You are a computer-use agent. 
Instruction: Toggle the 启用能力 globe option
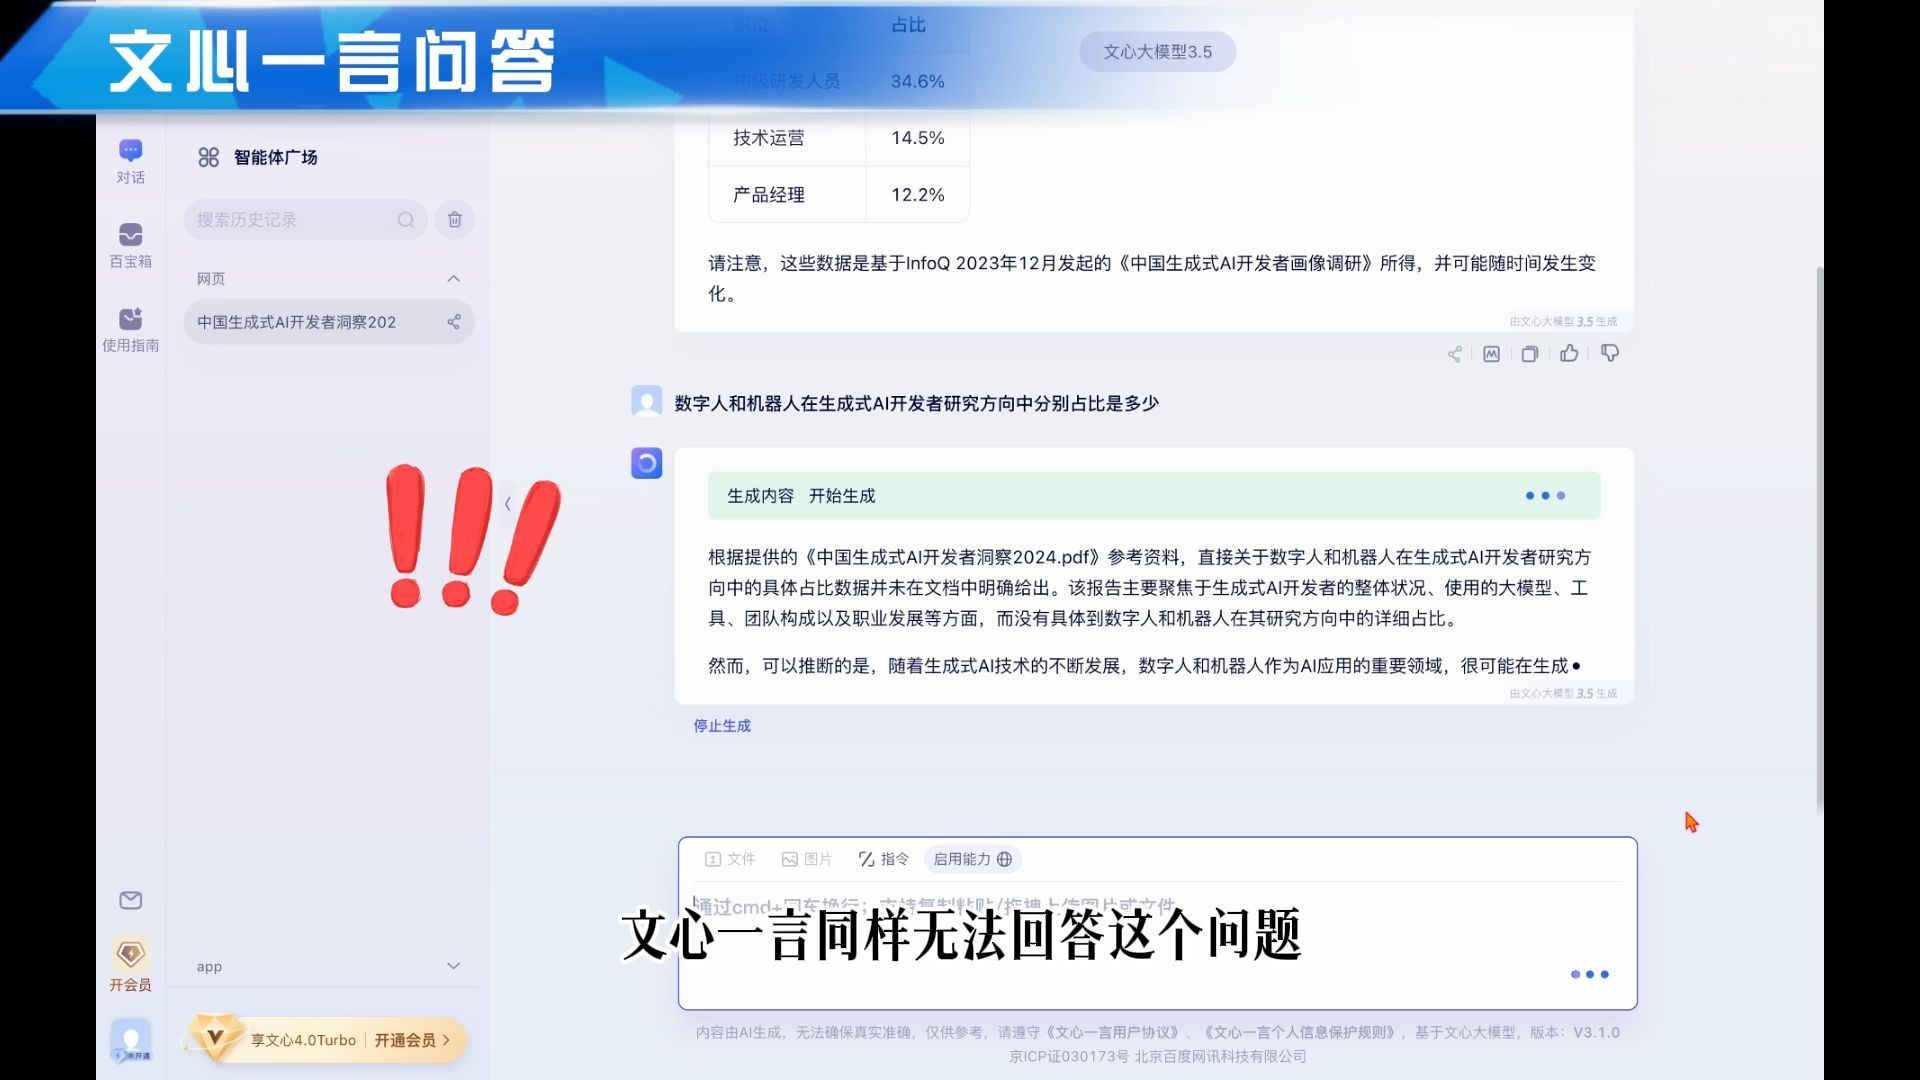(972, 859)
